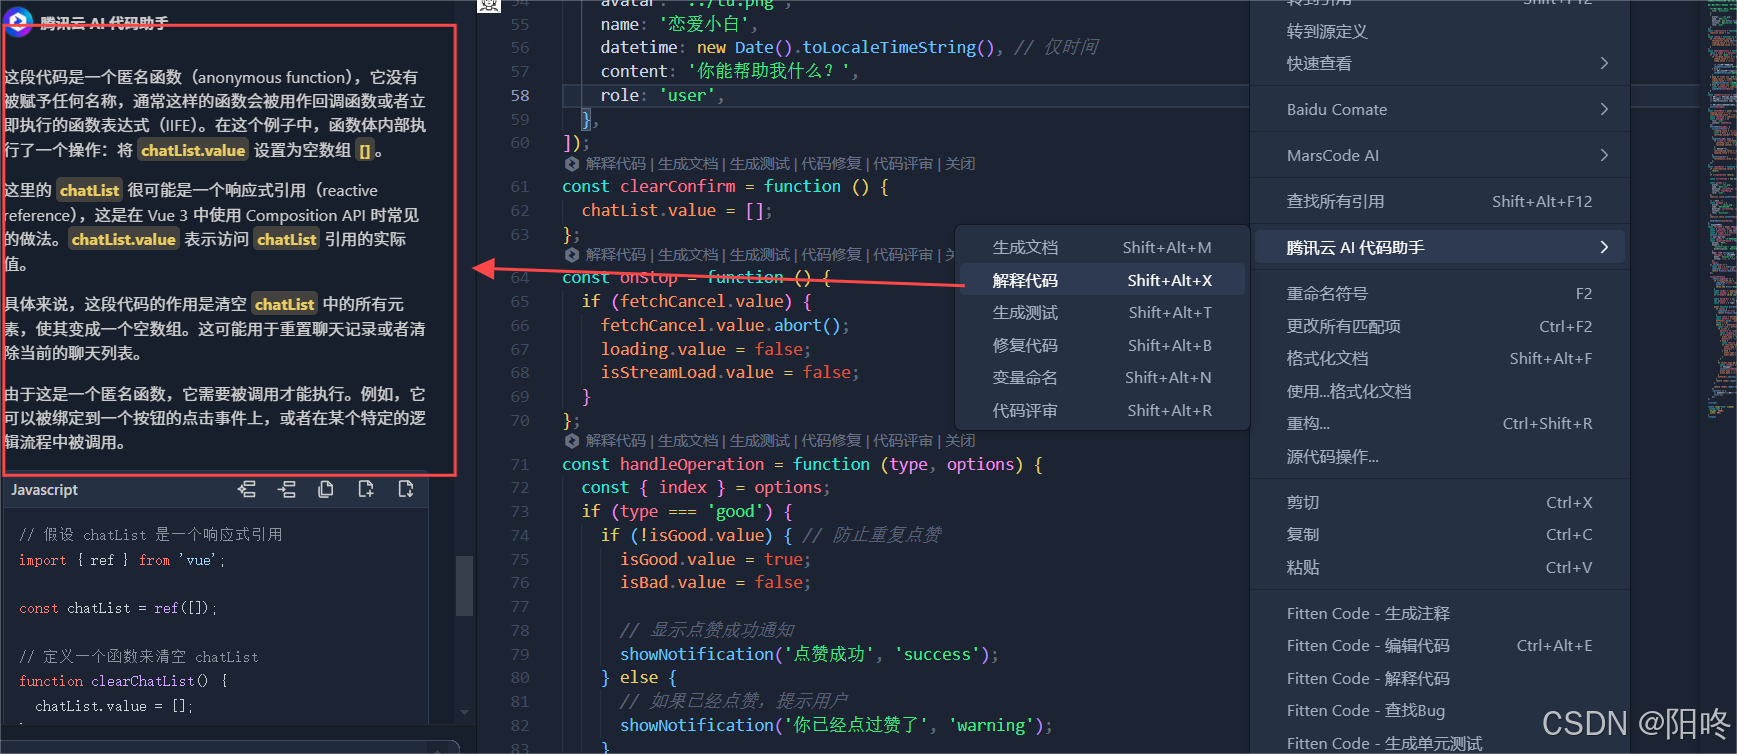Click the sparkle insert-code icon in the Javascript block header

(247, 489)
